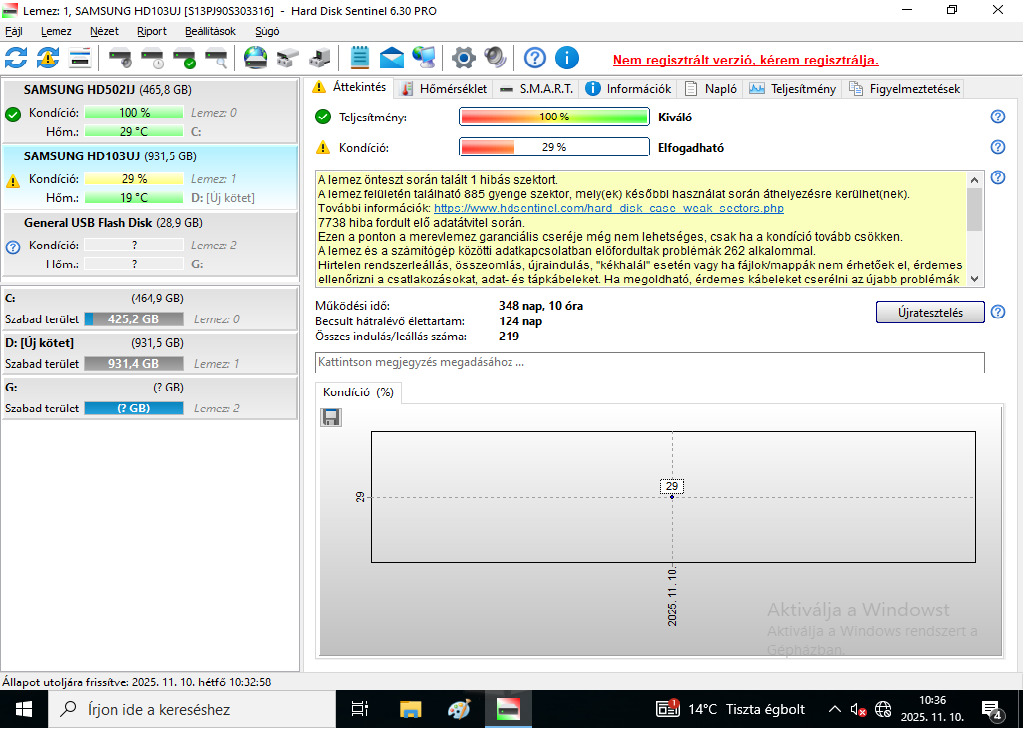Screen dimensions: 1024x730
Task: Click the blue info circle toolbar icon
Action: tap(567, 58)
